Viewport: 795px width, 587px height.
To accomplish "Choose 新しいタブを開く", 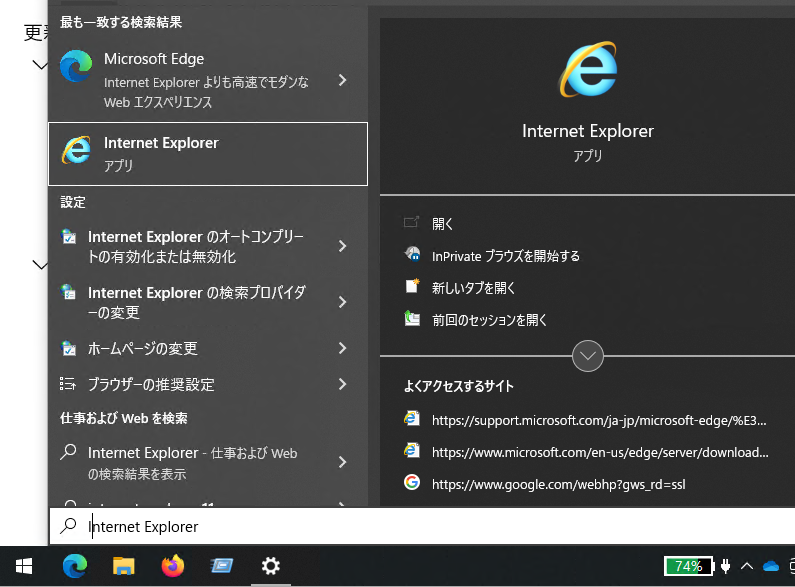I will click(473, 288).
